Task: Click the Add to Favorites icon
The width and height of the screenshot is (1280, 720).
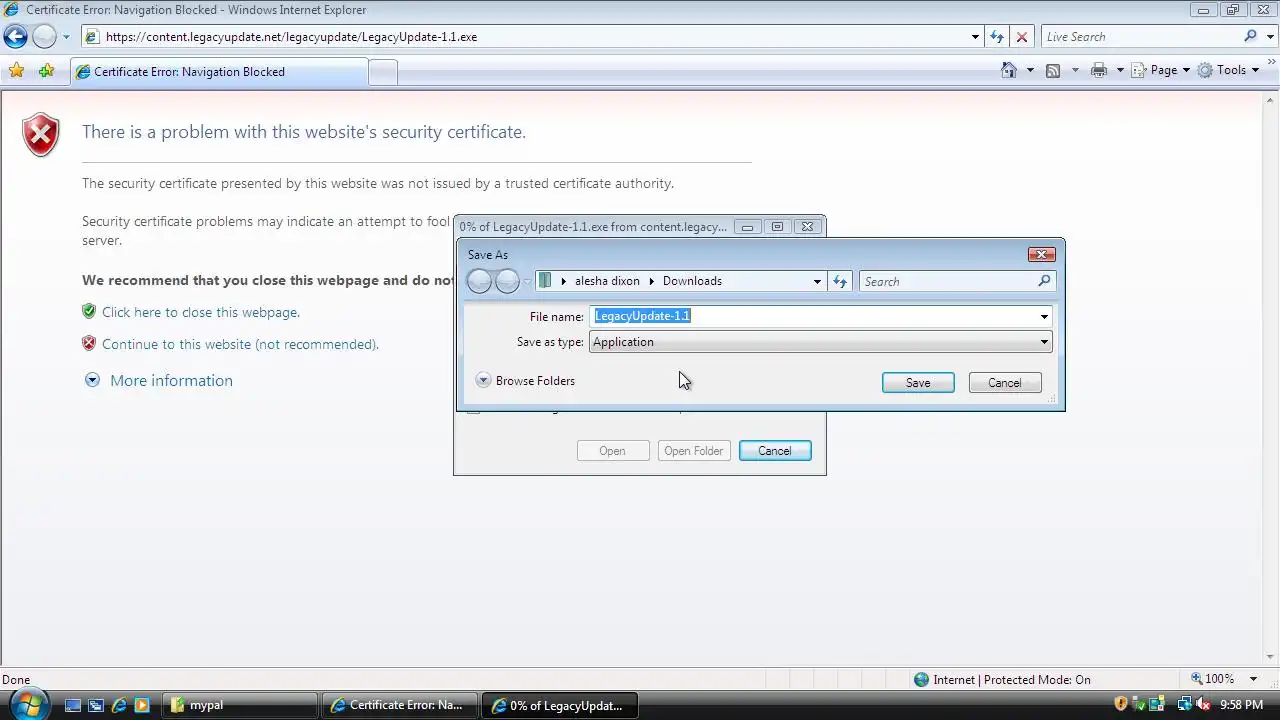Action: pos(46,71)
